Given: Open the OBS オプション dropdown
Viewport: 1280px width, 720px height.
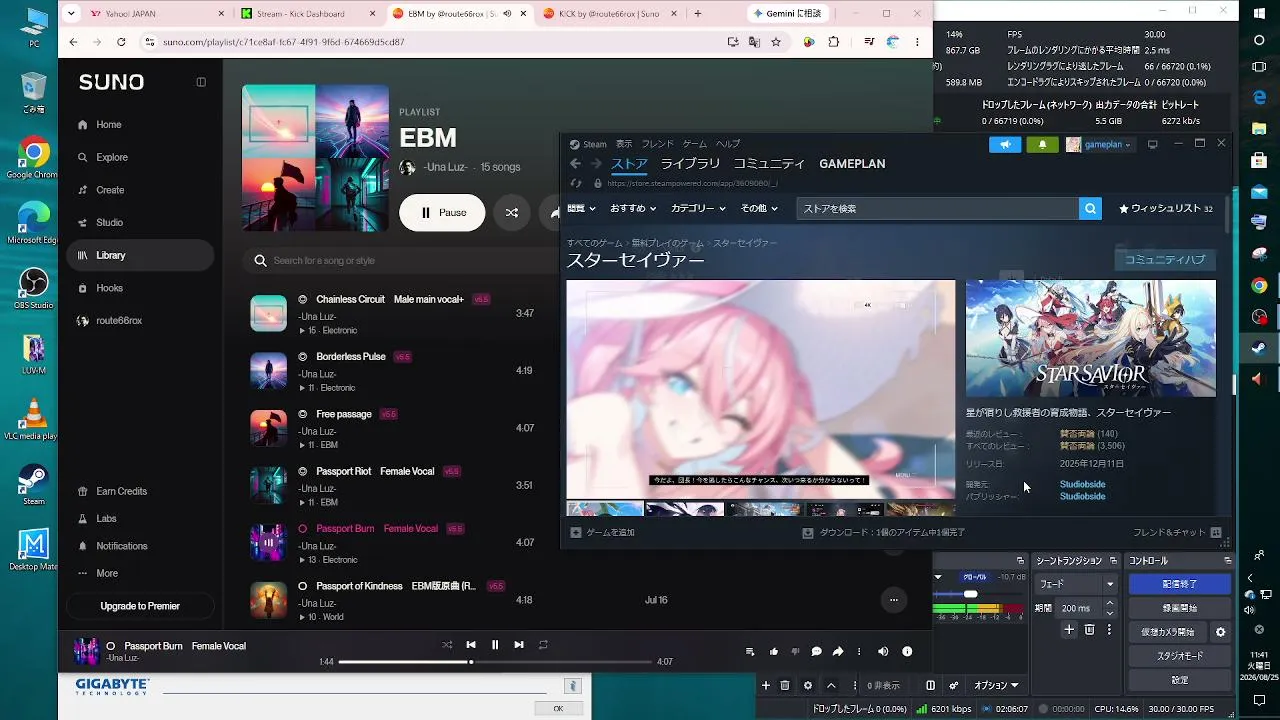Looking at the screenshot, I should pyautogui.click(x=996, y=686).
